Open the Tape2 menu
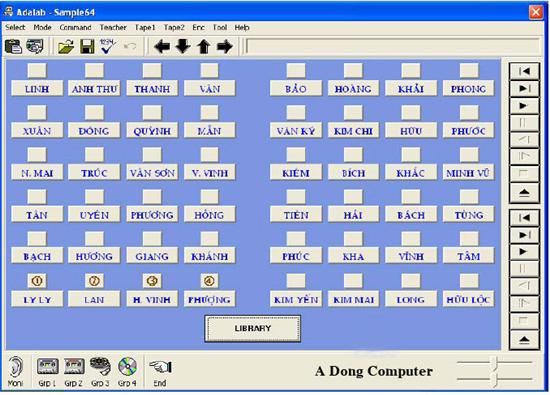 point(174,27)
